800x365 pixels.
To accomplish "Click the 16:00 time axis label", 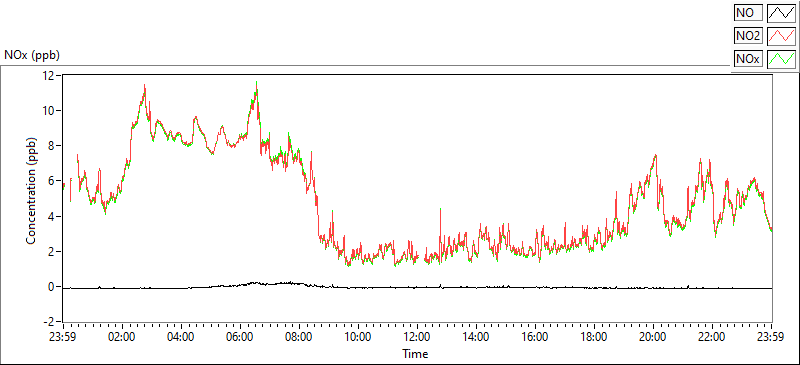I will tap(535, 337).
